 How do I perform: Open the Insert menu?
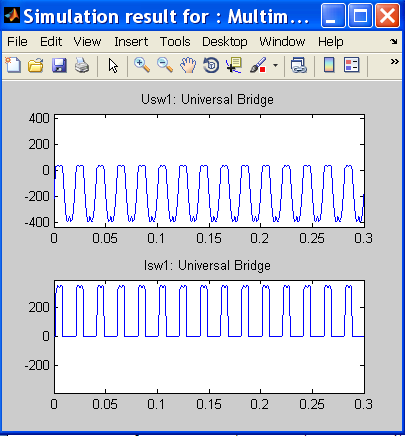[x=131, y=42]
